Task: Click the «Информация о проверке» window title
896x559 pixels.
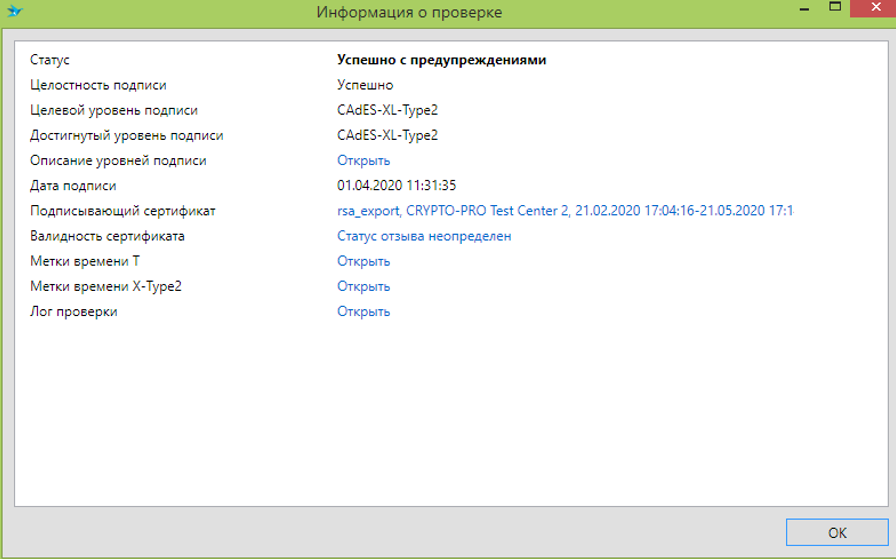Action: coord(409,13)
